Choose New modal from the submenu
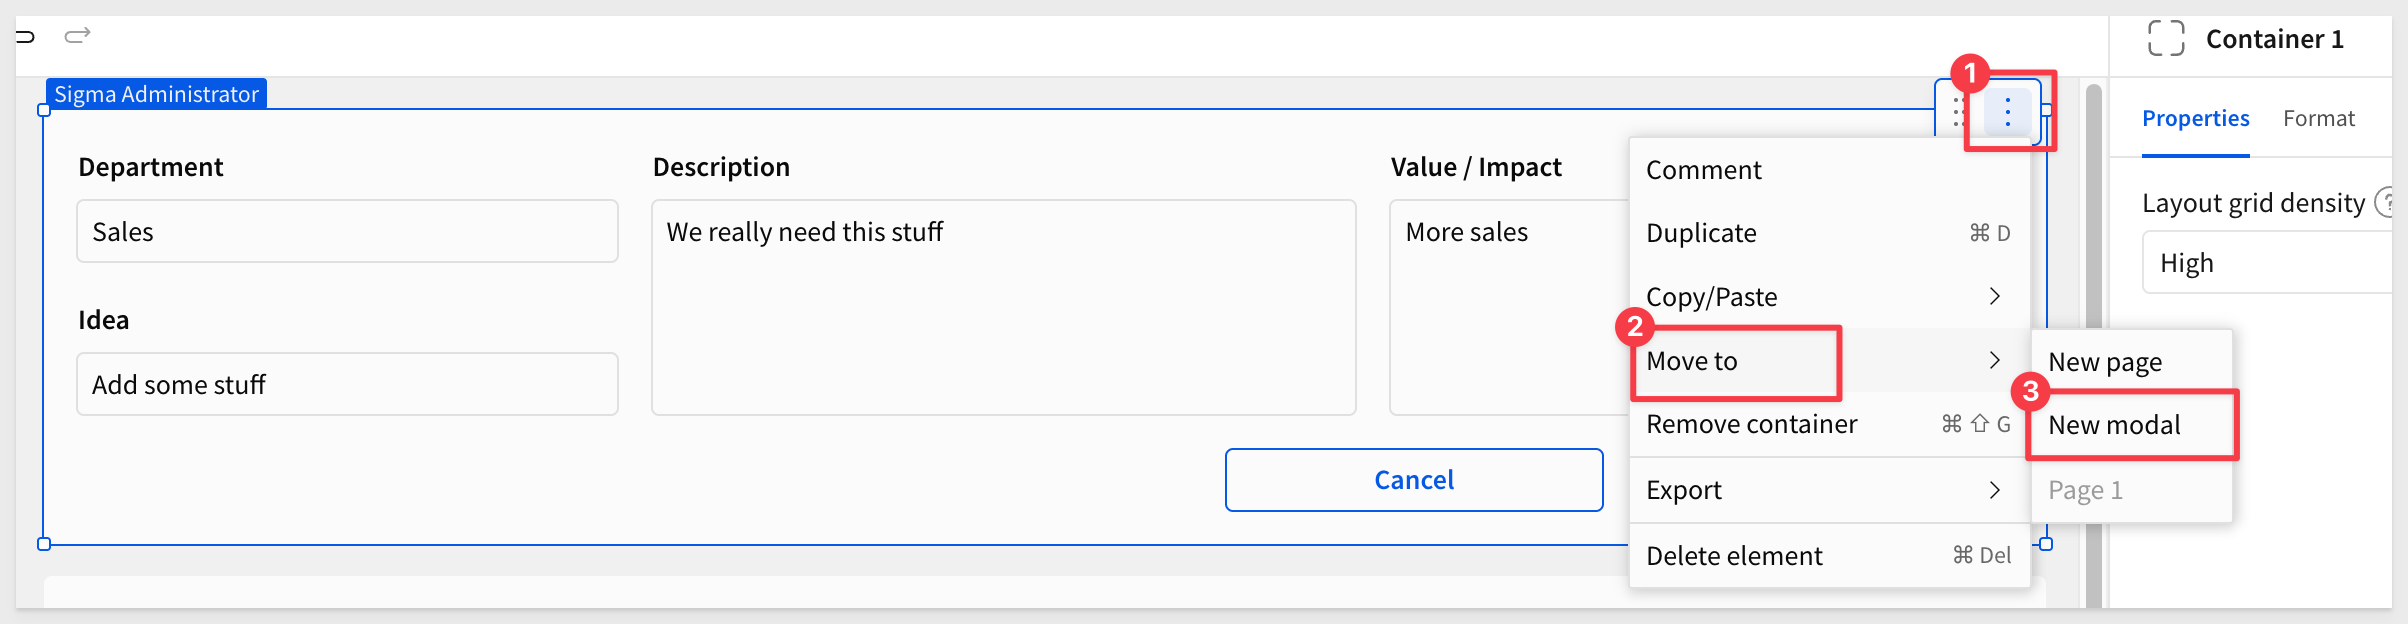This screenshot has height=624, width=2408. (2131, 425)
